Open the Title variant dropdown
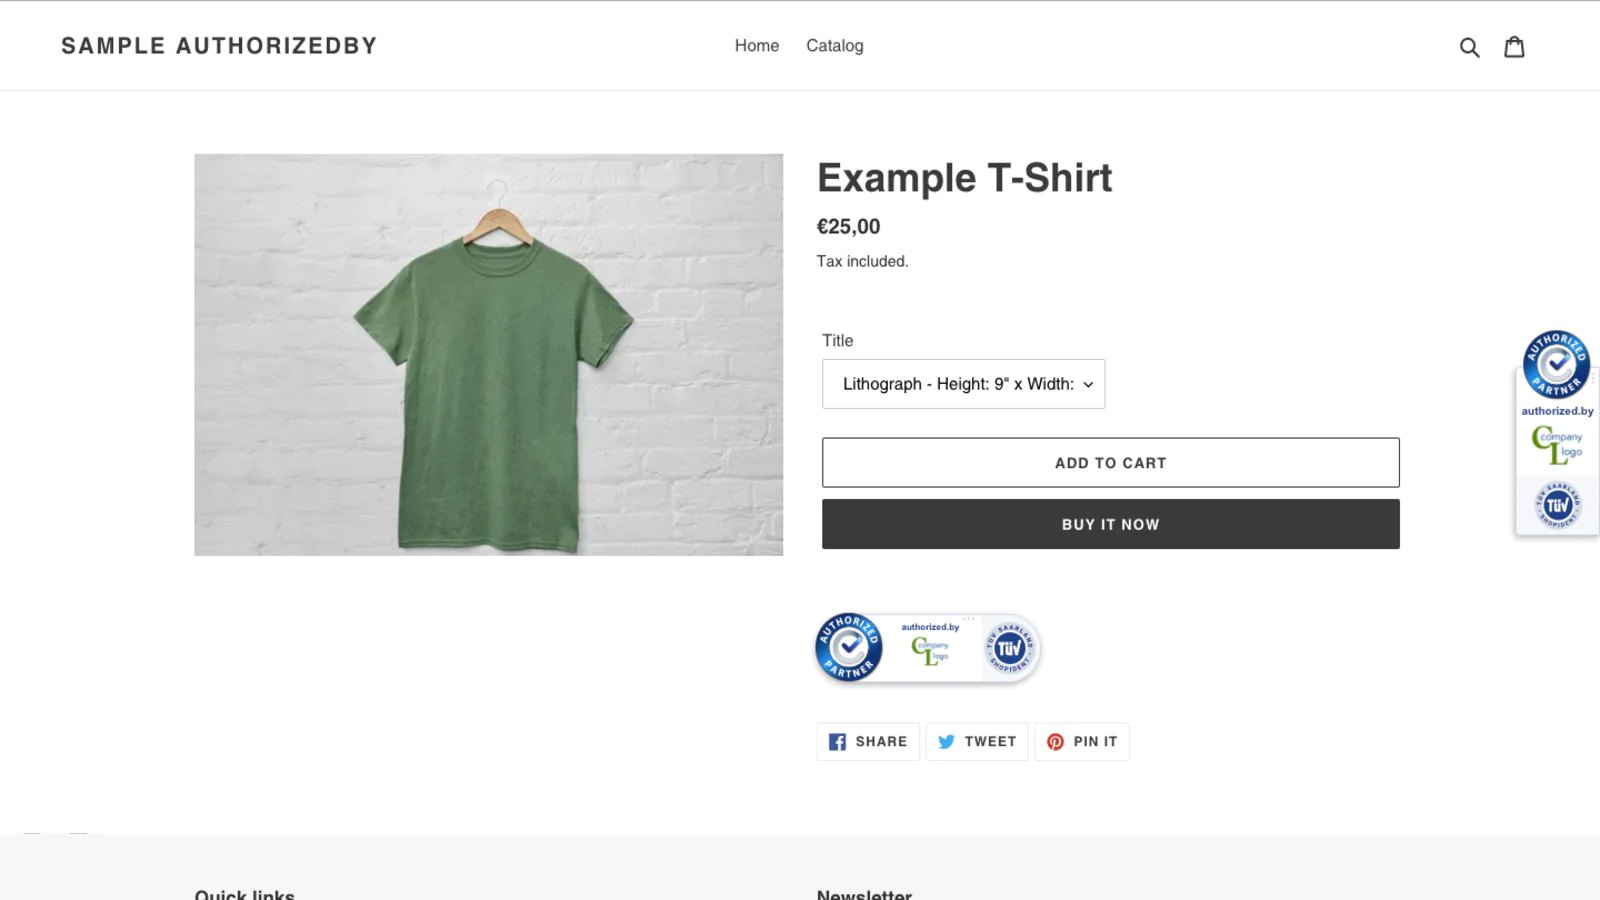 point(963,384)
